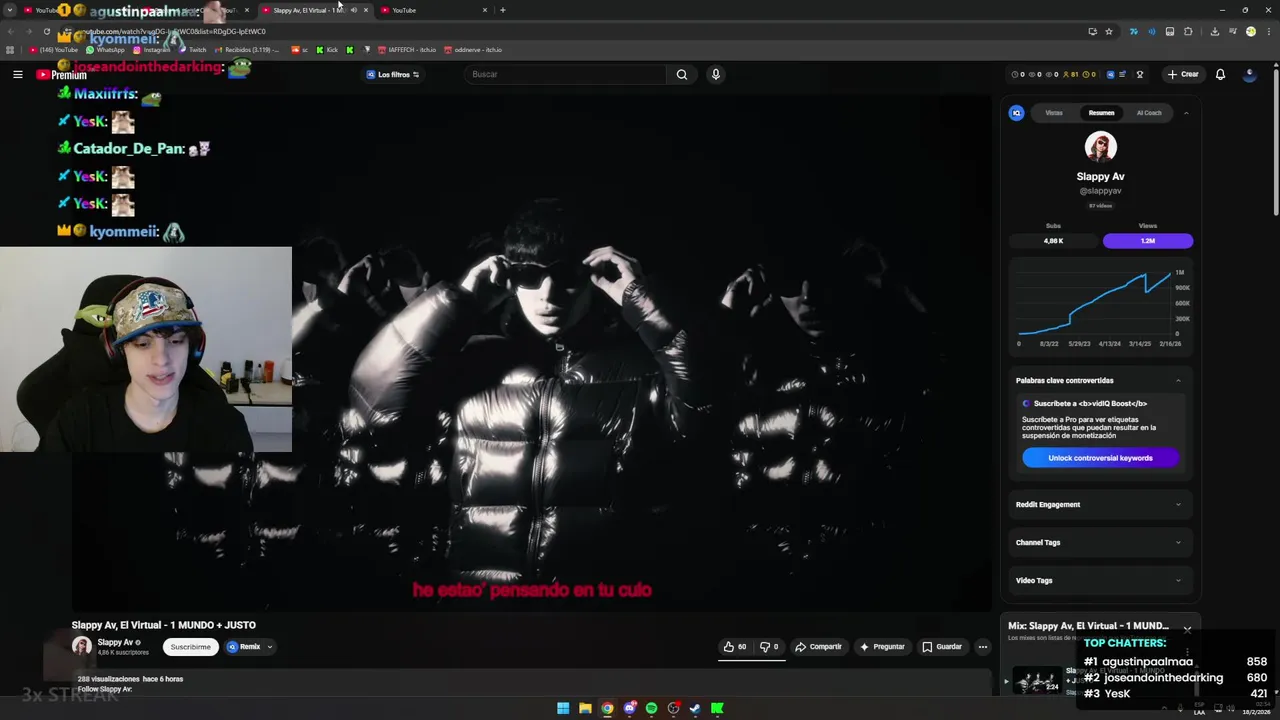Like the video with thumbs up

tap(735, 647)
